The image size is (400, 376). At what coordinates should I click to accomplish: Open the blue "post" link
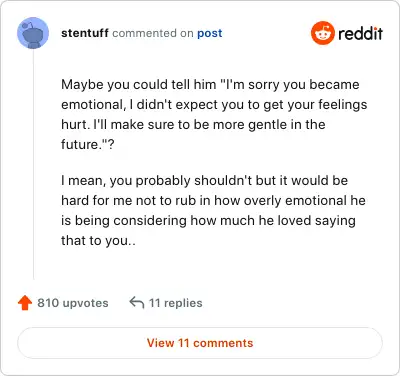(210, 33)
